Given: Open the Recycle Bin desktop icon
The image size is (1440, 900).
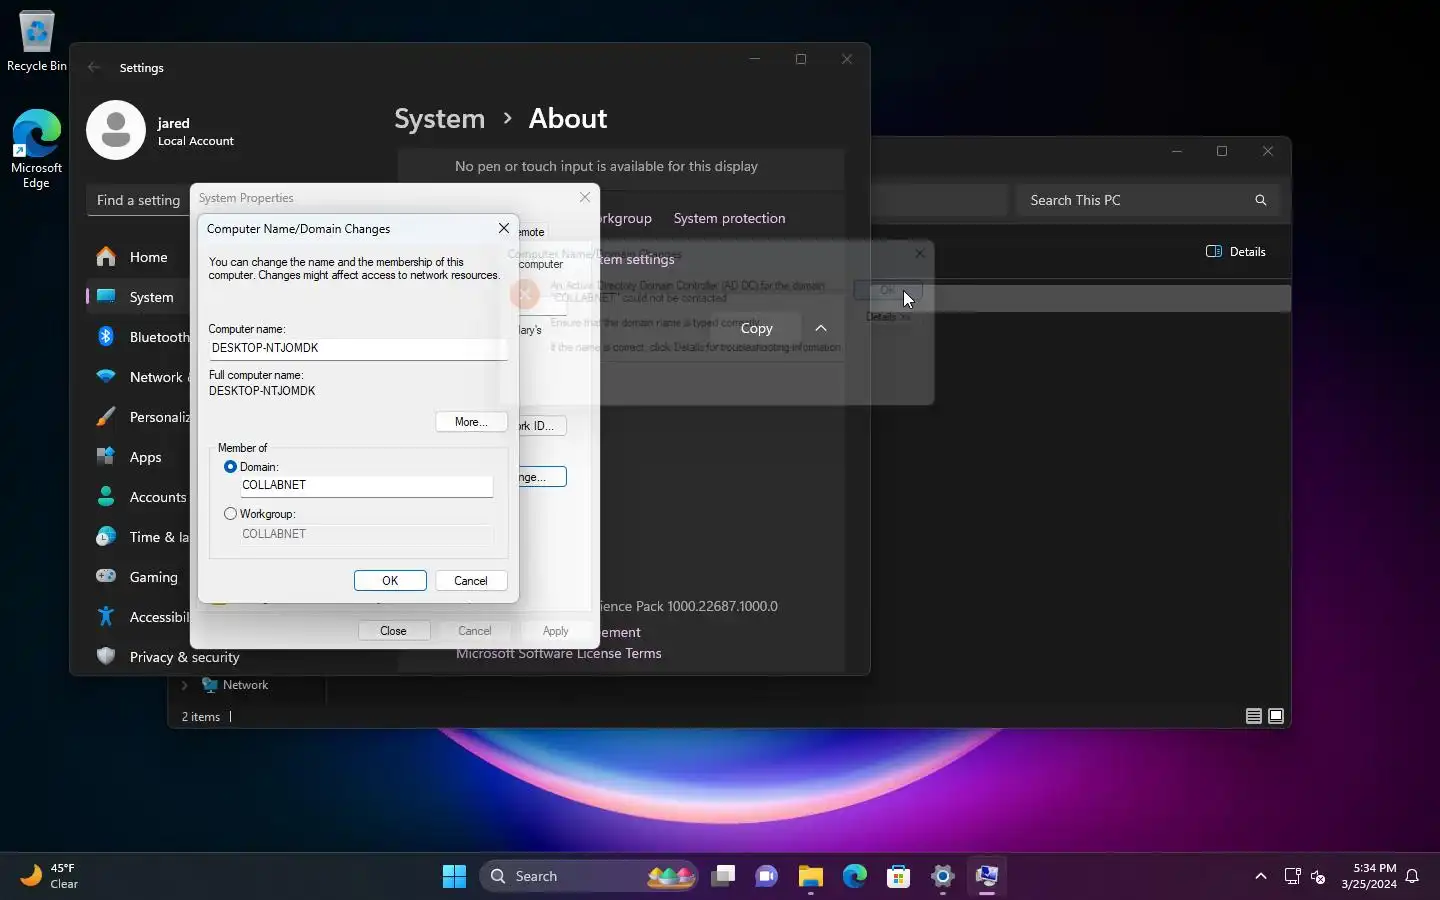Looking at the screenshot, I should 37,41.
